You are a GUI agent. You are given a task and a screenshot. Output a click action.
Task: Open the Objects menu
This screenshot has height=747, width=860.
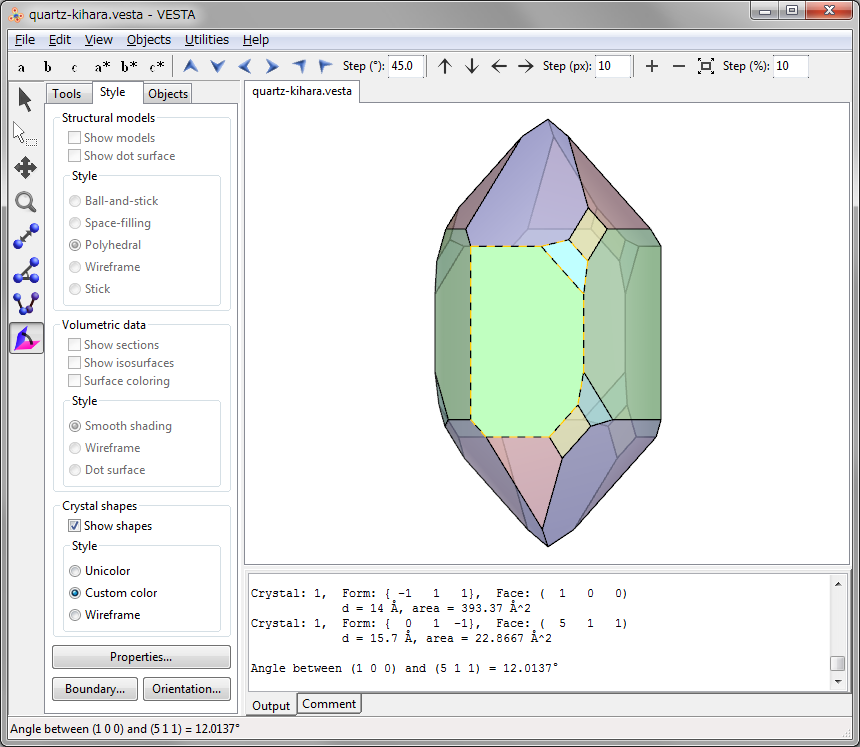tap(148, 40)
